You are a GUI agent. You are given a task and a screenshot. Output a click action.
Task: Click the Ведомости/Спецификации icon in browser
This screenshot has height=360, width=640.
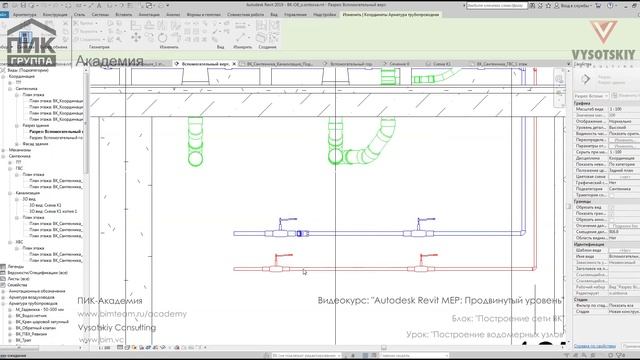(x=3, y=273)
